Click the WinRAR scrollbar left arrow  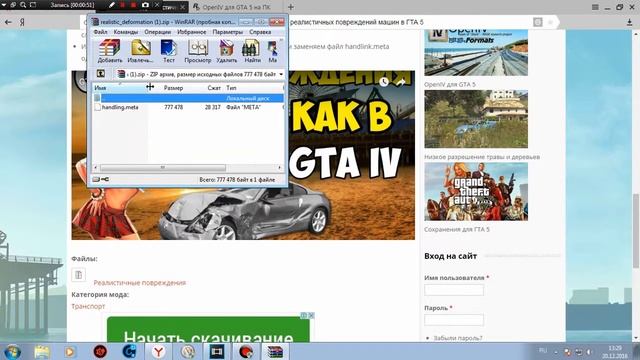click(96, 168)
